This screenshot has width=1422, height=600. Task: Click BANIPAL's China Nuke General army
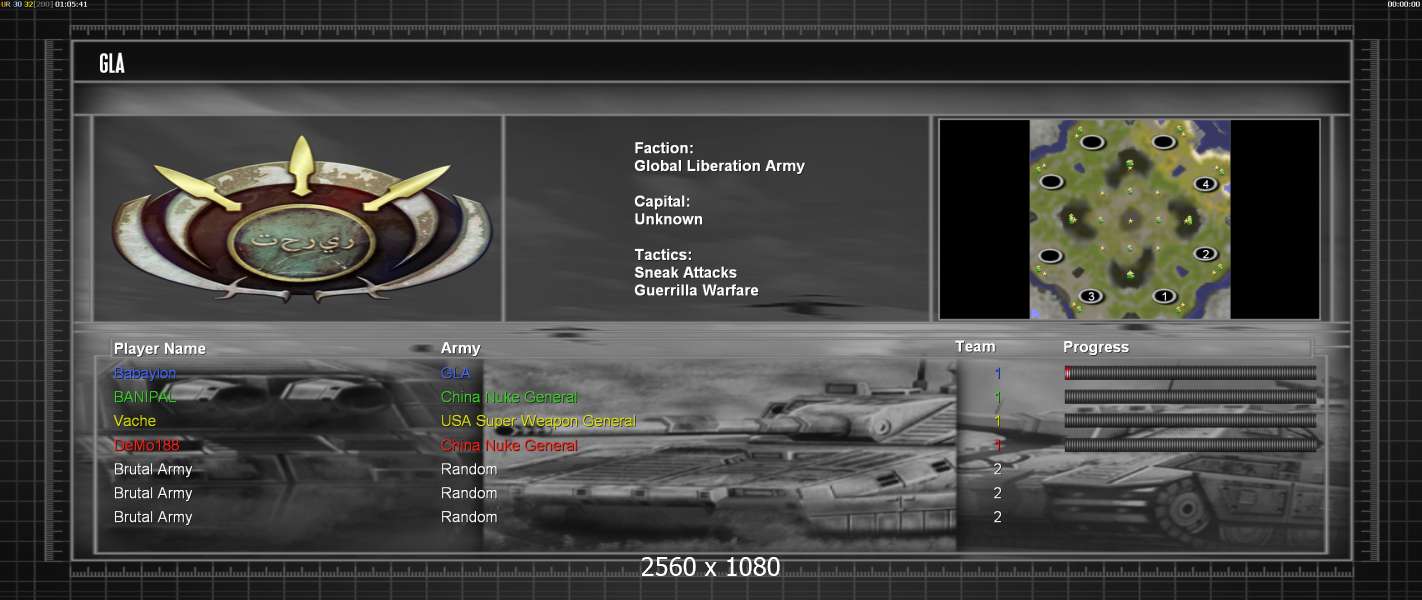pos(509,397)
